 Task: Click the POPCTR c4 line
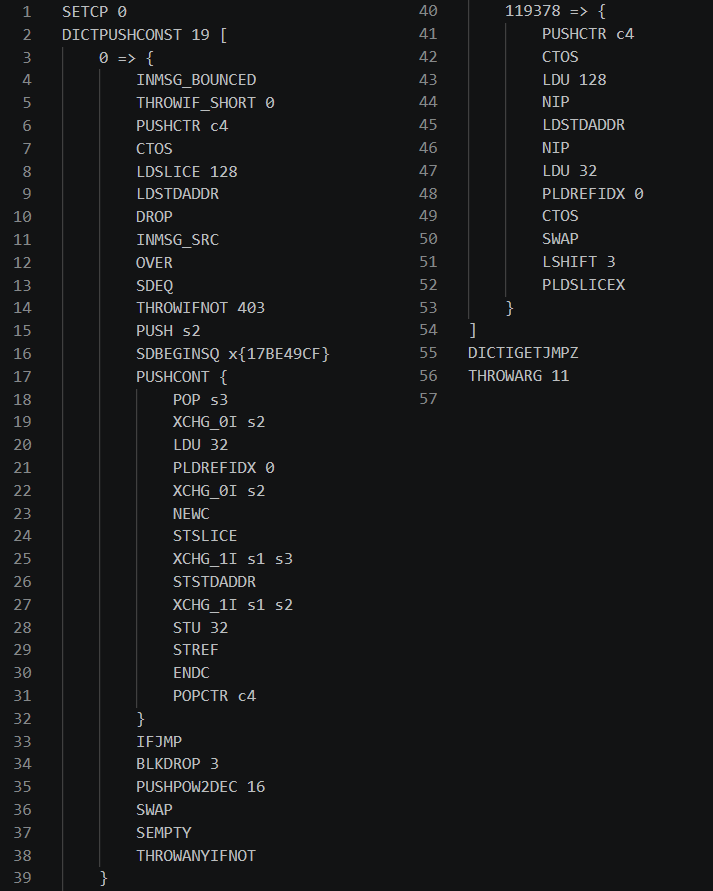214,696
